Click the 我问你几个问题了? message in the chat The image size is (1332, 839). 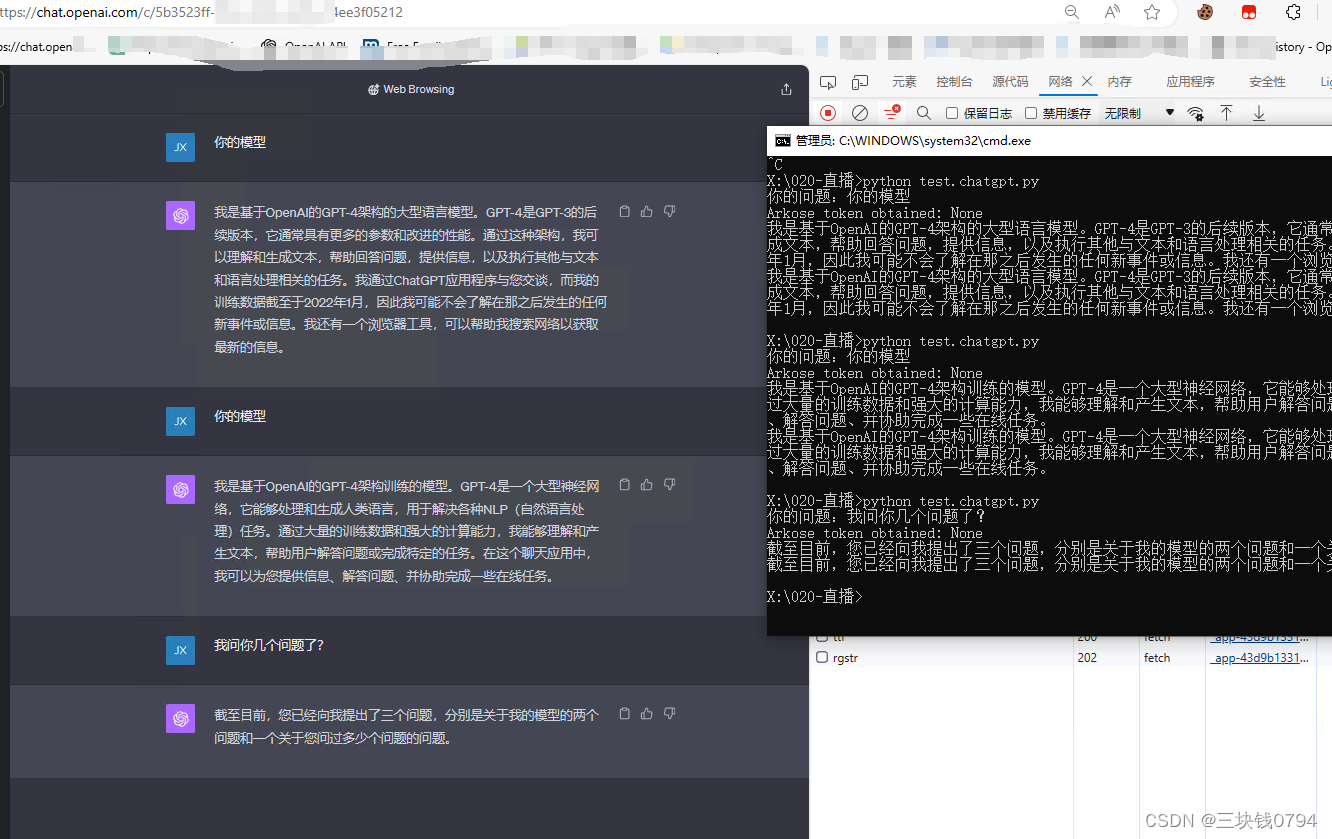point(269,646)
